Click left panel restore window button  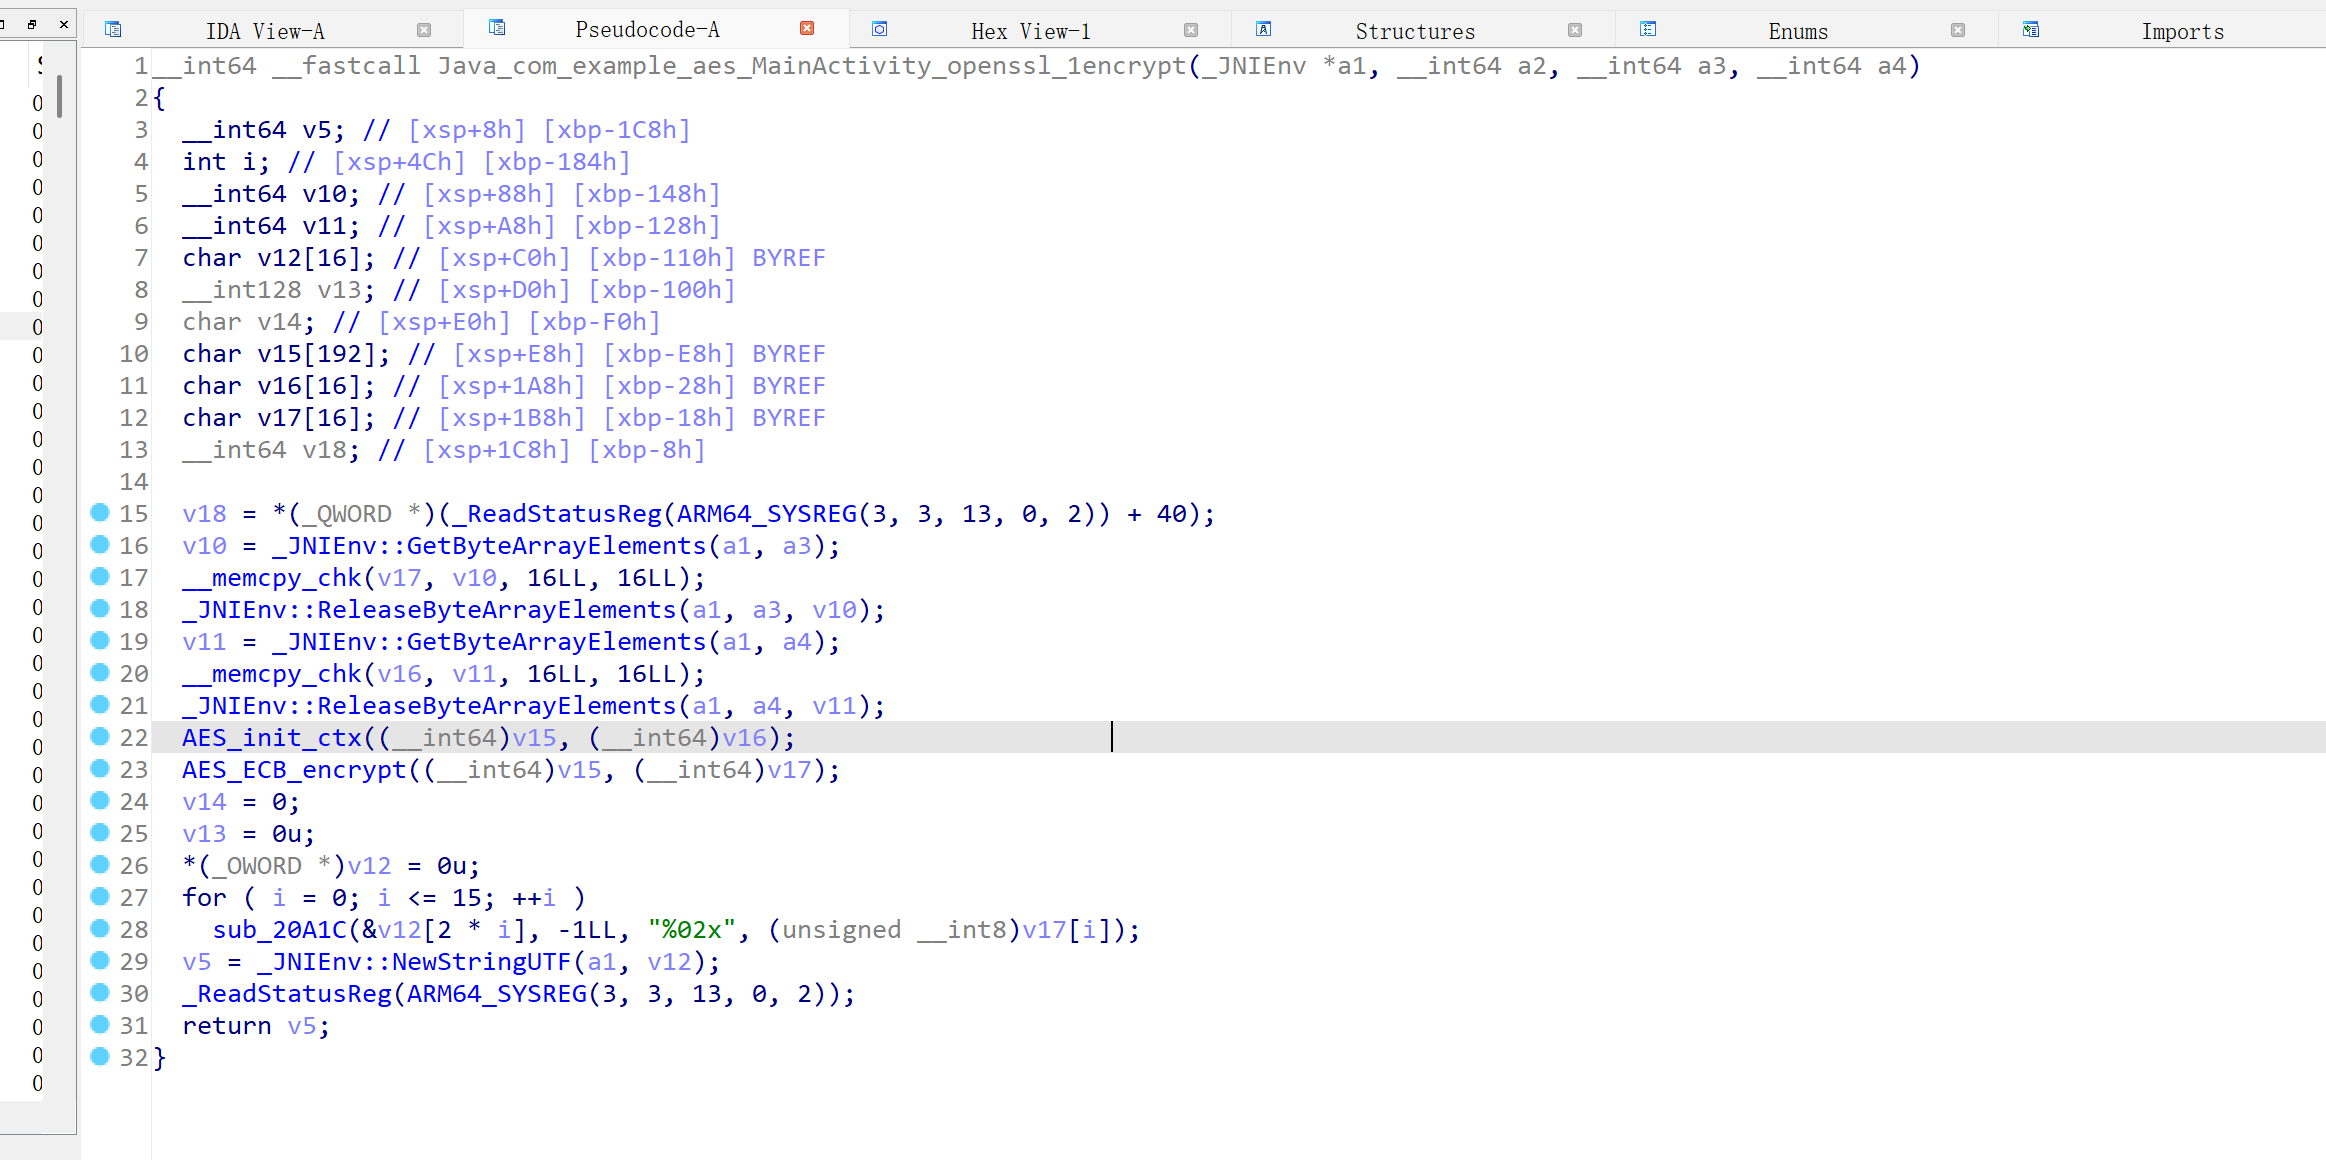33,23
